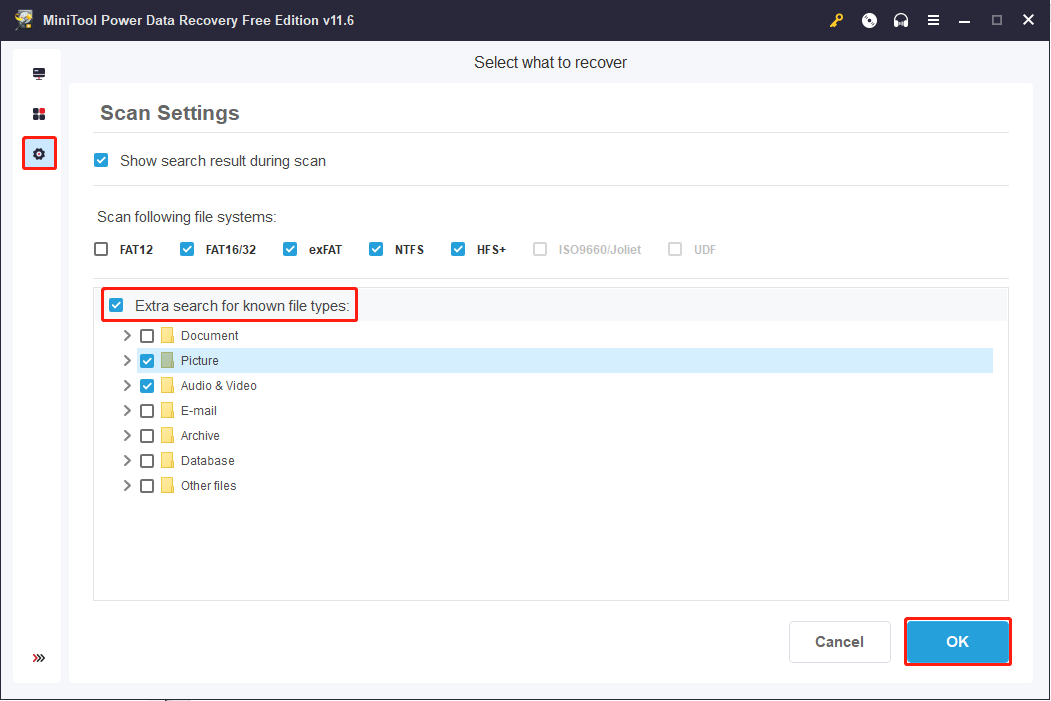Select the E-mail row label

point(198,410)
